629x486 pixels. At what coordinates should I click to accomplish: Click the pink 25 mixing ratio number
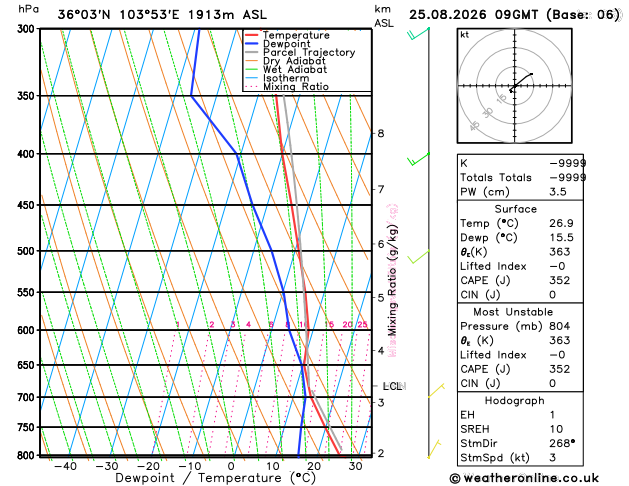coord(363,324)
